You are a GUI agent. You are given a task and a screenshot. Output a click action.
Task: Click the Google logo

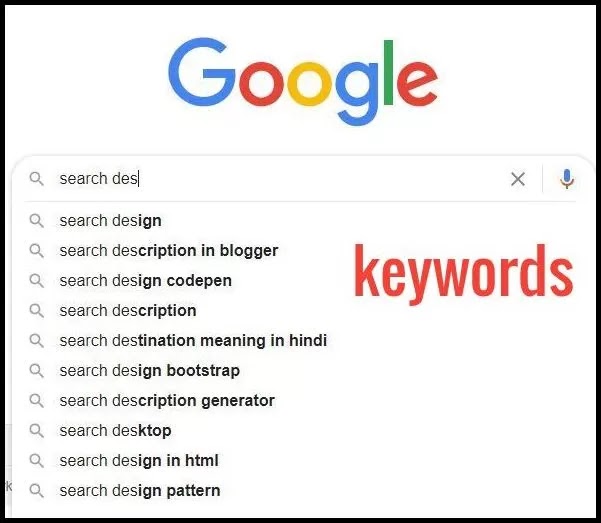tap(303, 81)
